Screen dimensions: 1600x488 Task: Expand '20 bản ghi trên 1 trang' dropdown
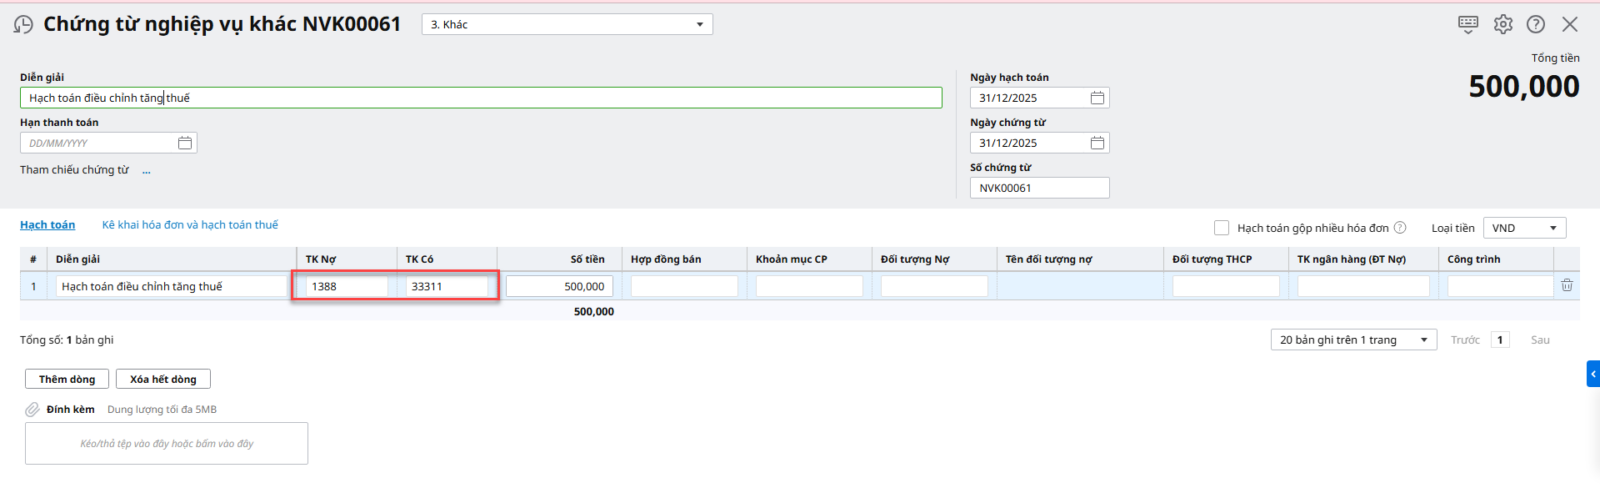coord(1423,340)
